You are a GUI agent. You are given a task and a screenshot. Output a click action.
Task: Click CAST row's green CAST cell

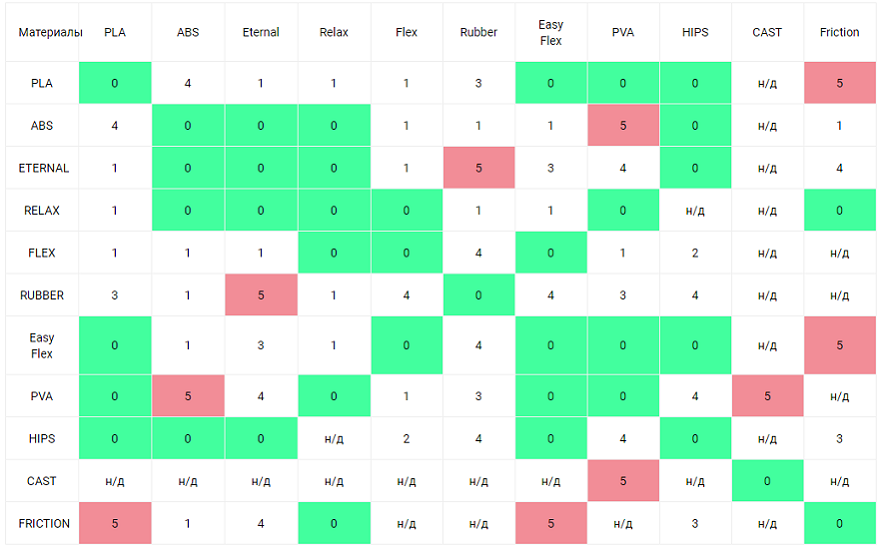click(767, 481)
